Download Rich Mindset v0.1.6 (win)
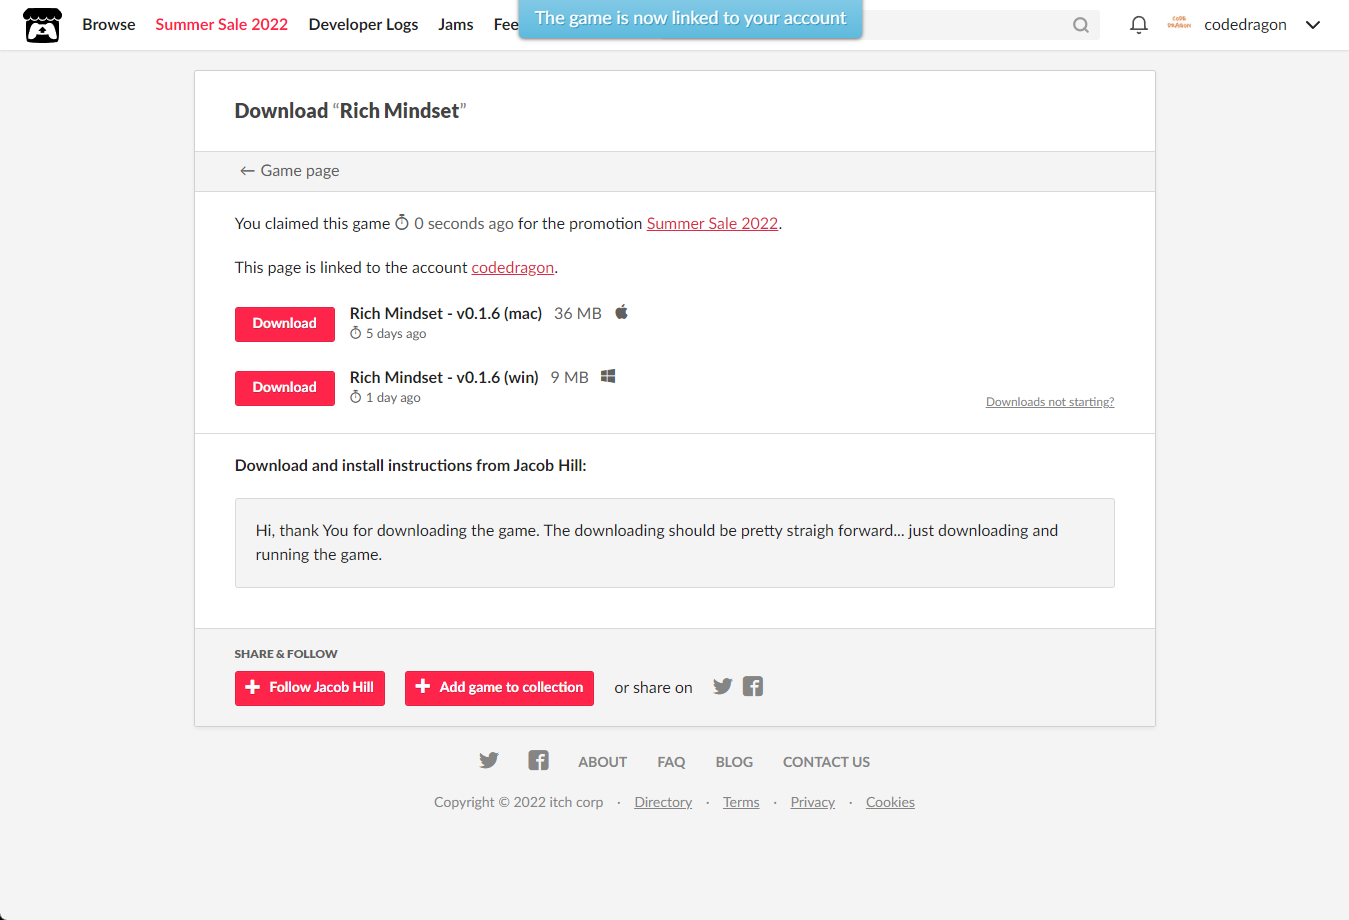Screen dimensions: 1349x920 click(x=285, y=388)
